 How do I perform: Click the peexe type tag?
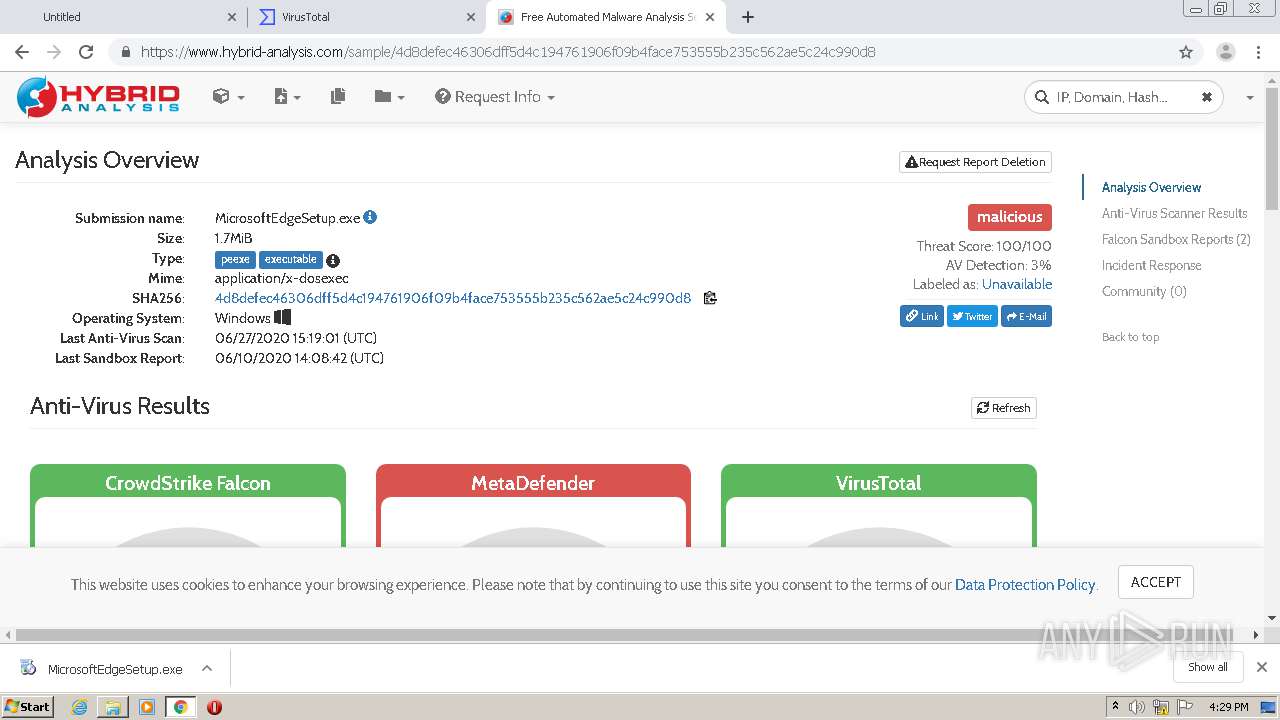tap(235, 259)
